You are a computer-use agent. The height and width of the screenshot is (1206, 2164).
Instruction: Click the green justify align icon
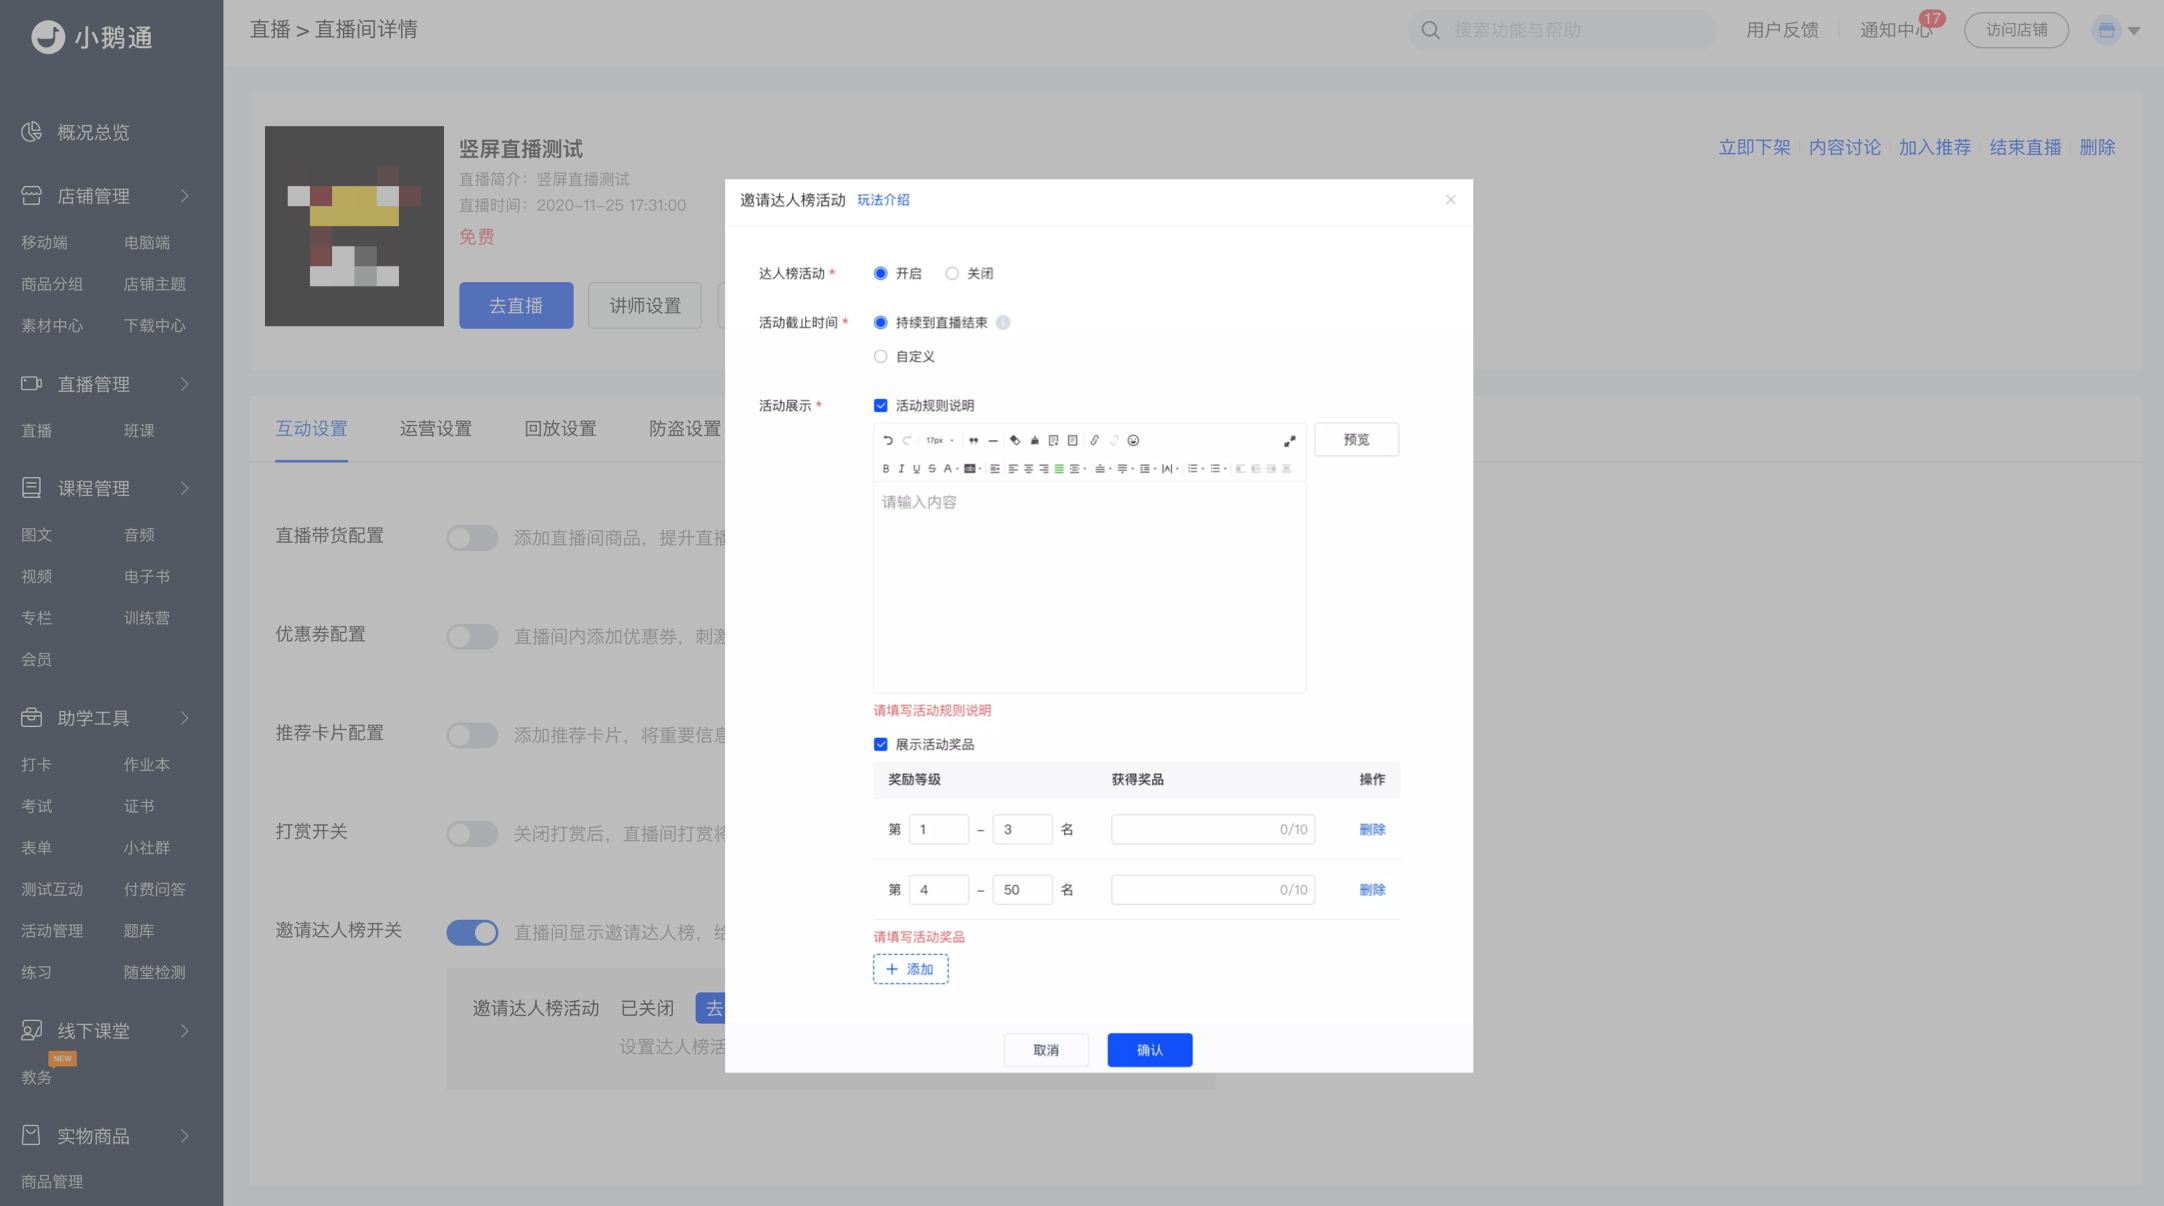pyautogui.click(x=1059, y=468)
